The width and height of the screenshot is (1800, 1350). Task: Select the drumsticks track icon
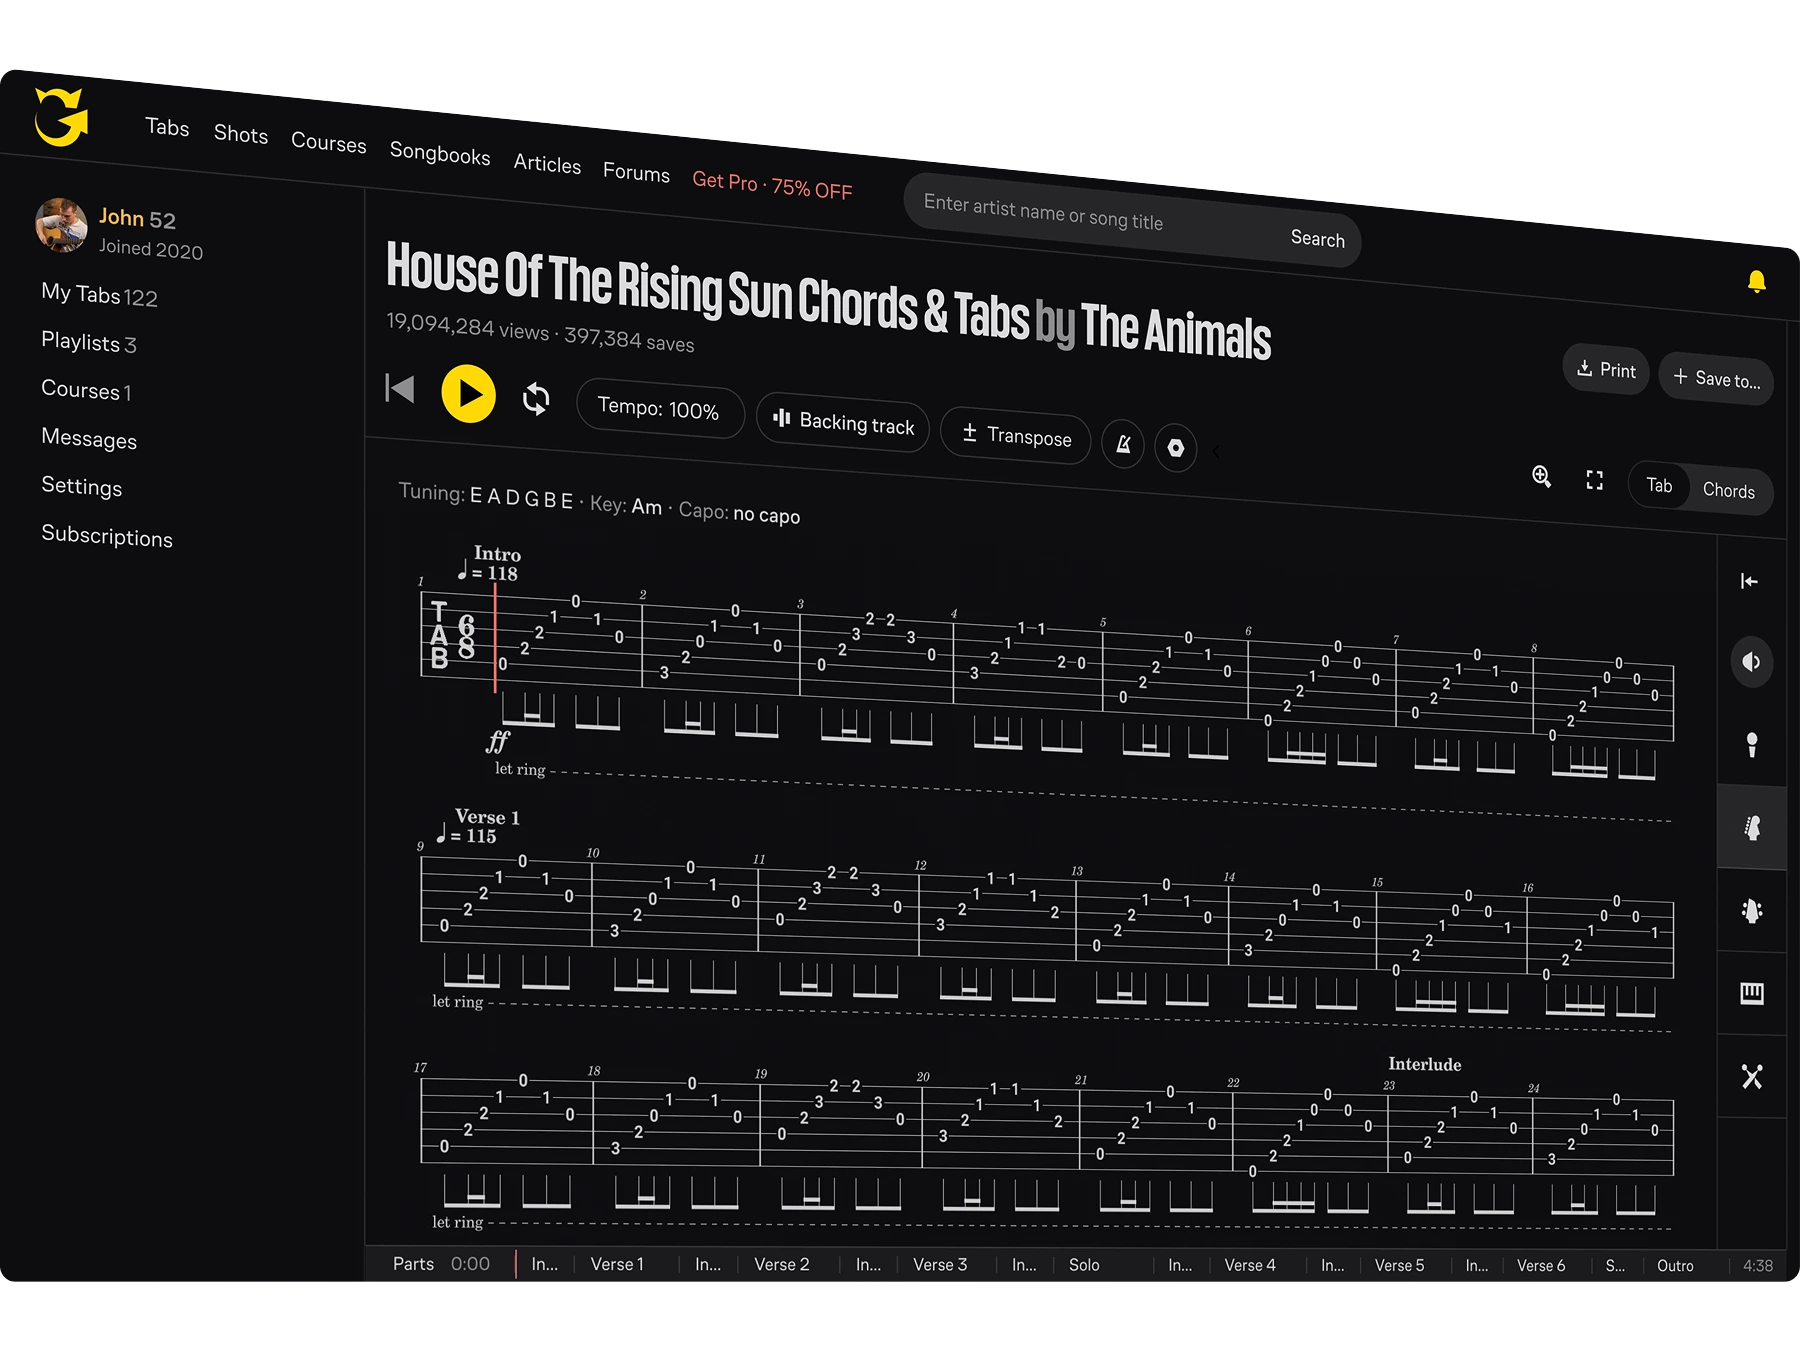point(1752,1076)
